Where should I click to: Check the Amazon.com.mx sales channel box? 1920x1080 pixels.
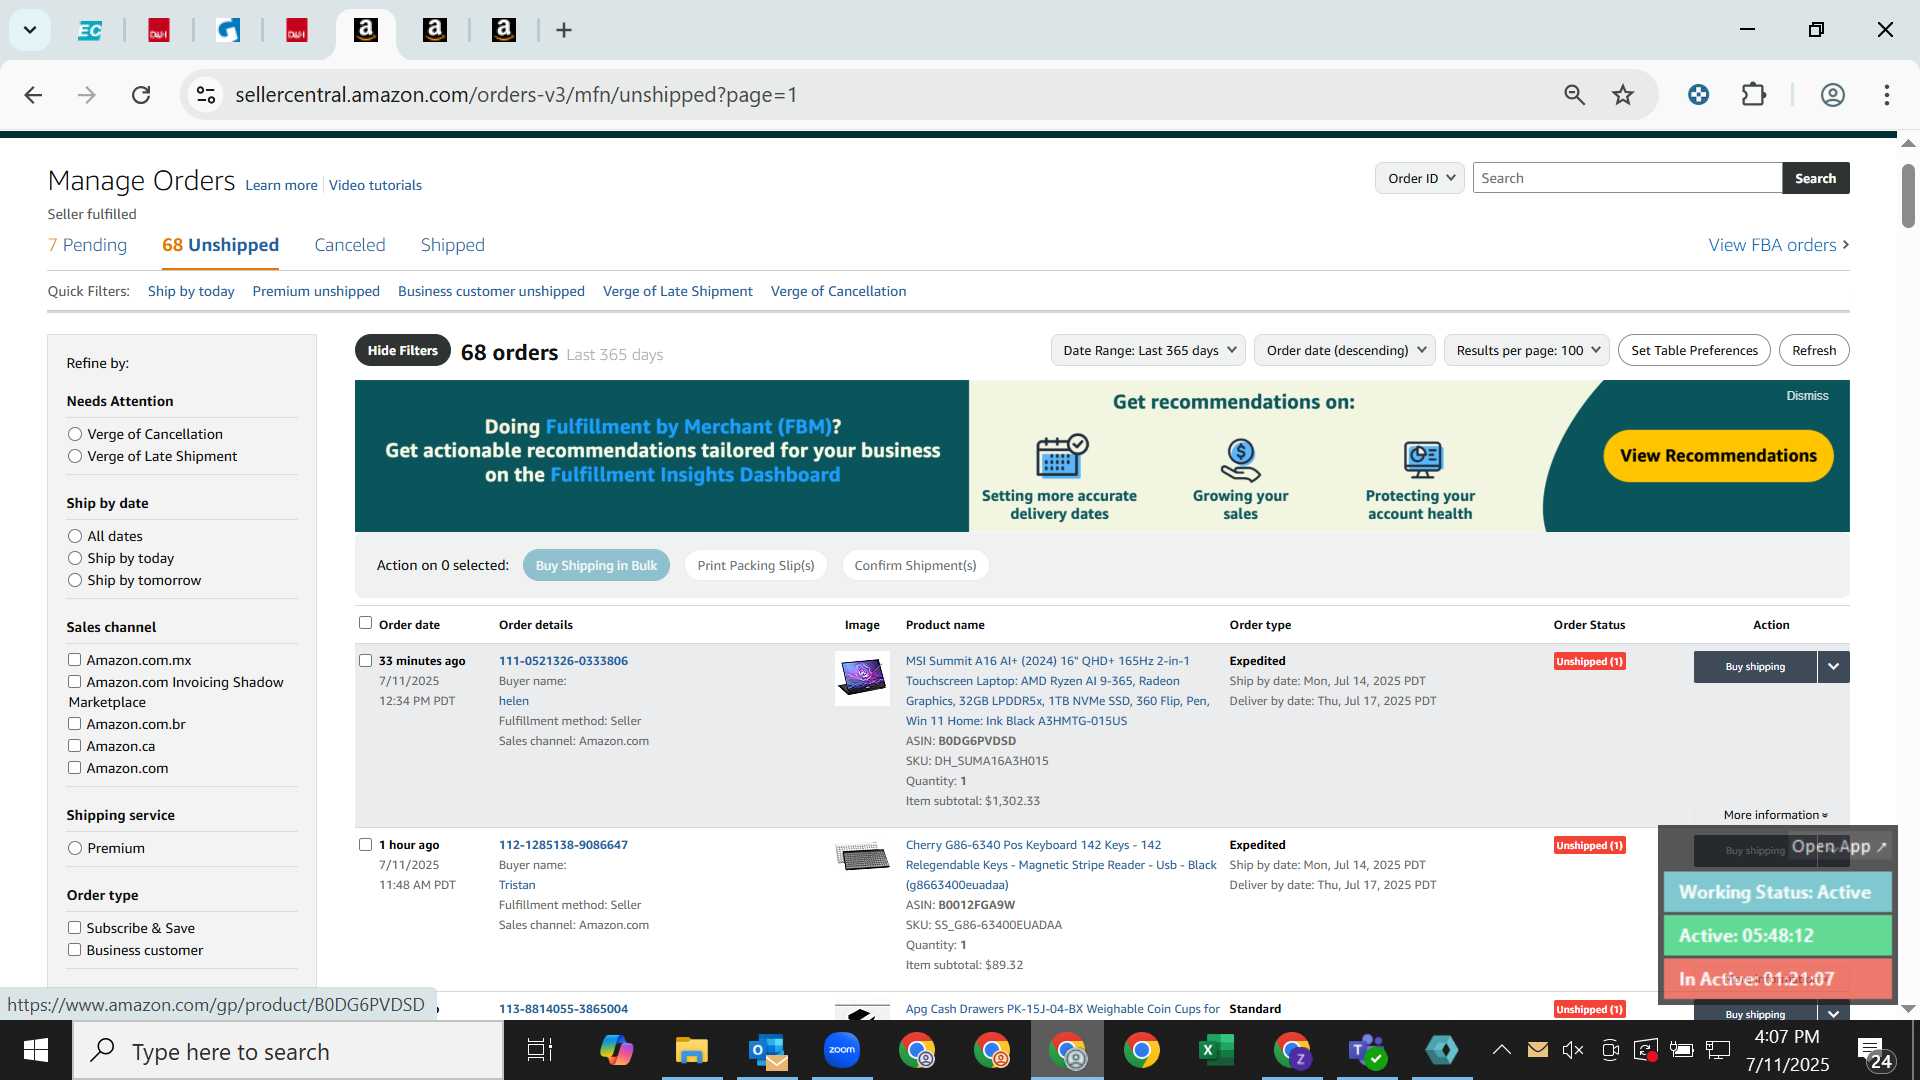coord(74,660)
